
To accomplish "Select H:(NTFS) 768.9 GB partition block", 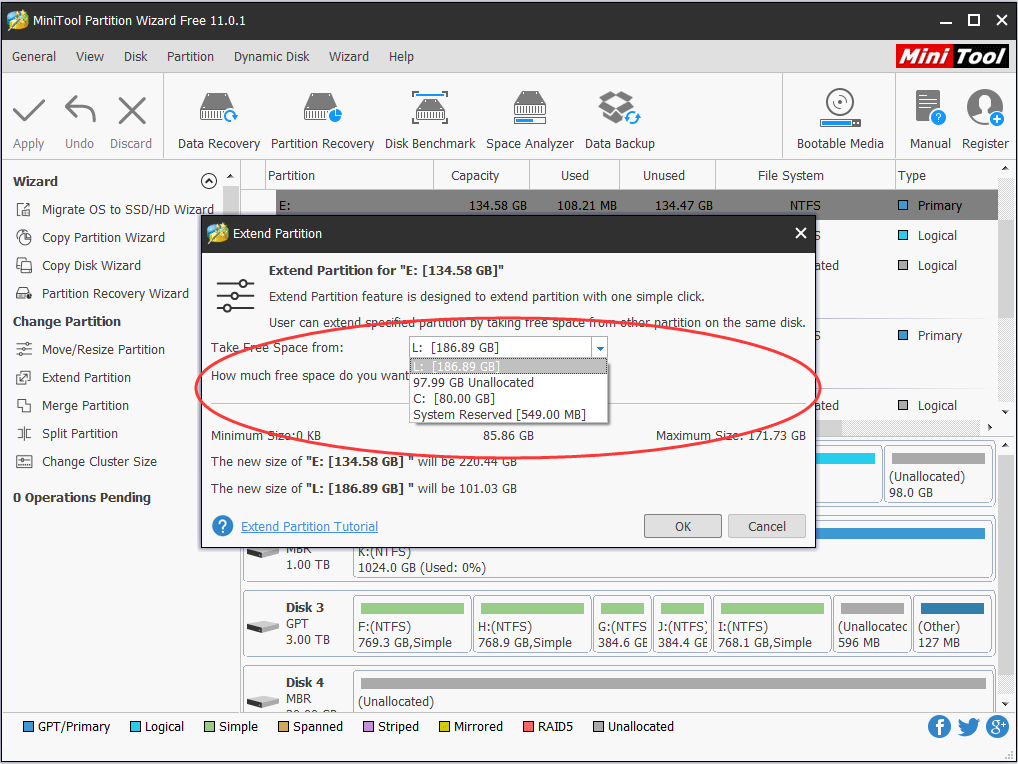I will click(x=532, y=624).
